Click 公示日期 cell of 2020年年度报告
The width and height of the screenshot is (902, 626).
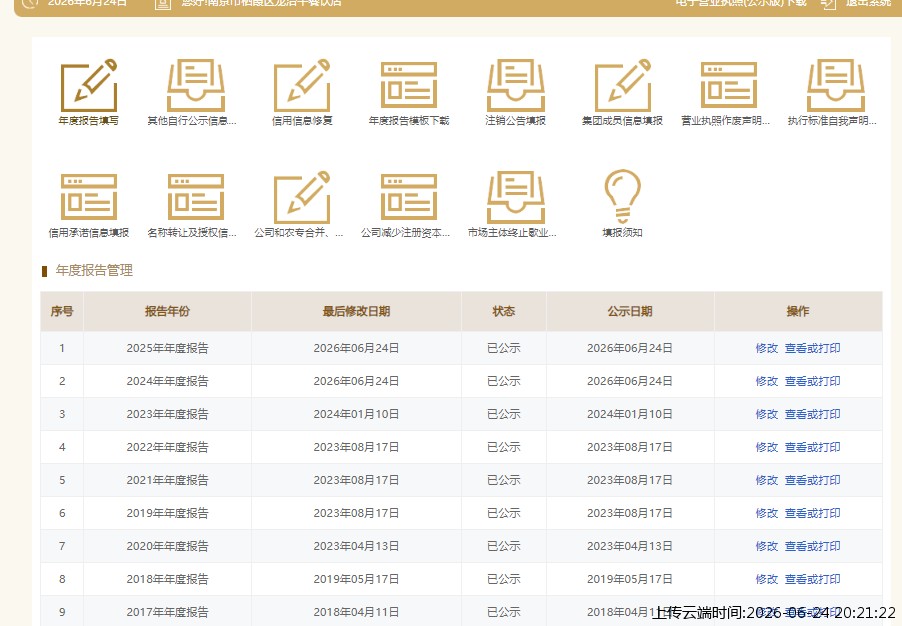(x=630, y=546)
